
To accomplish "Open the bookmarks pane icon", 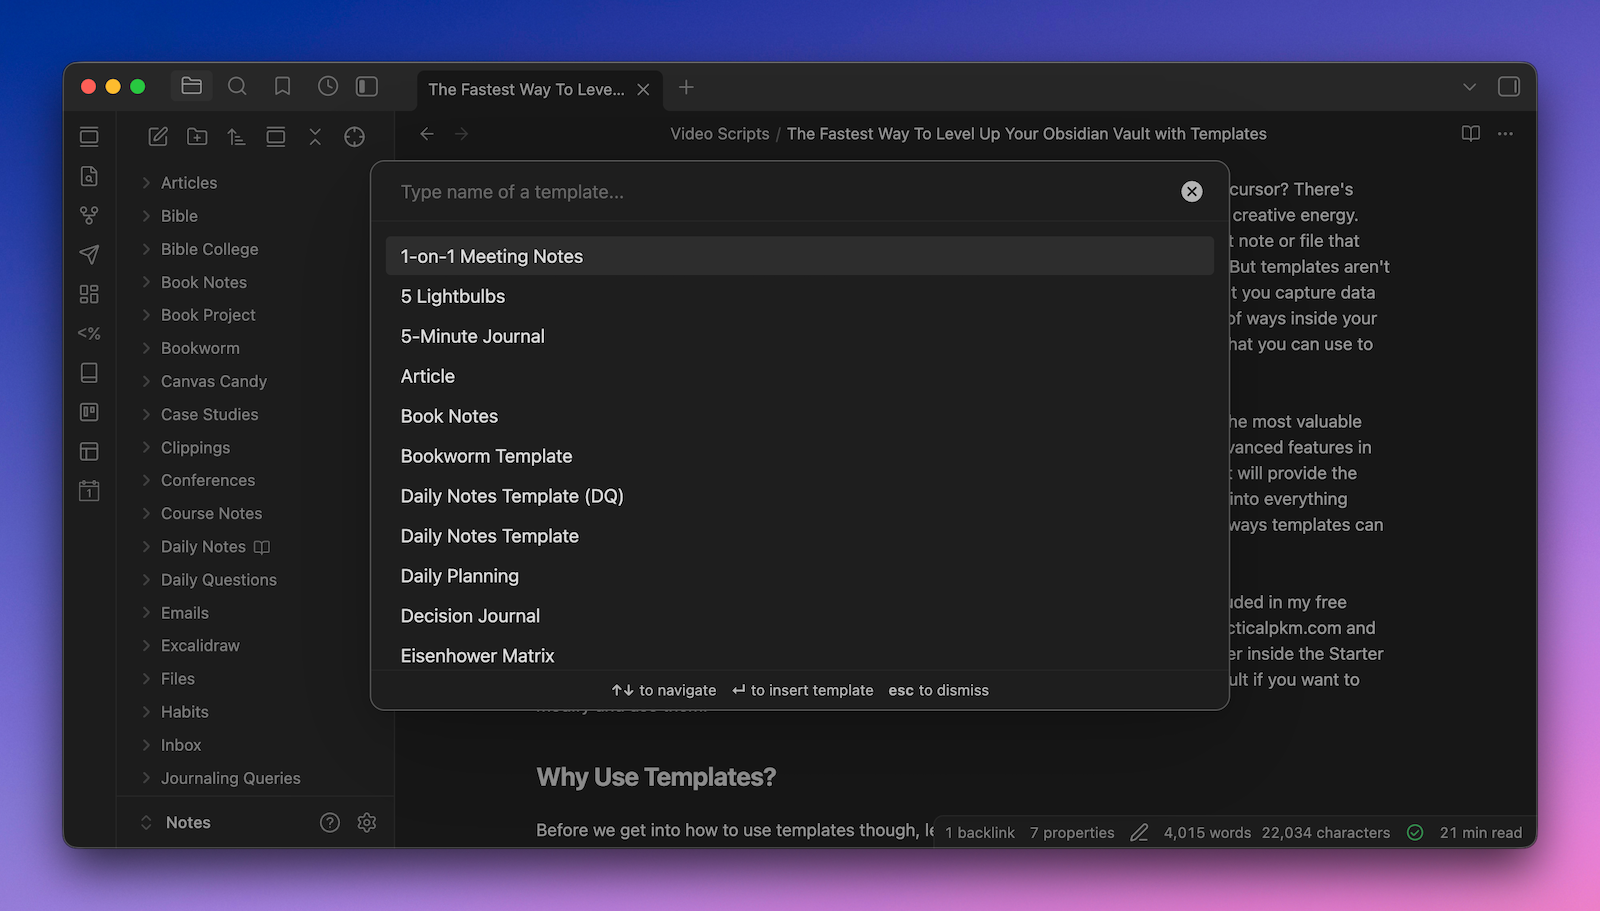I will pyautogui.click(x=283, y=87).
